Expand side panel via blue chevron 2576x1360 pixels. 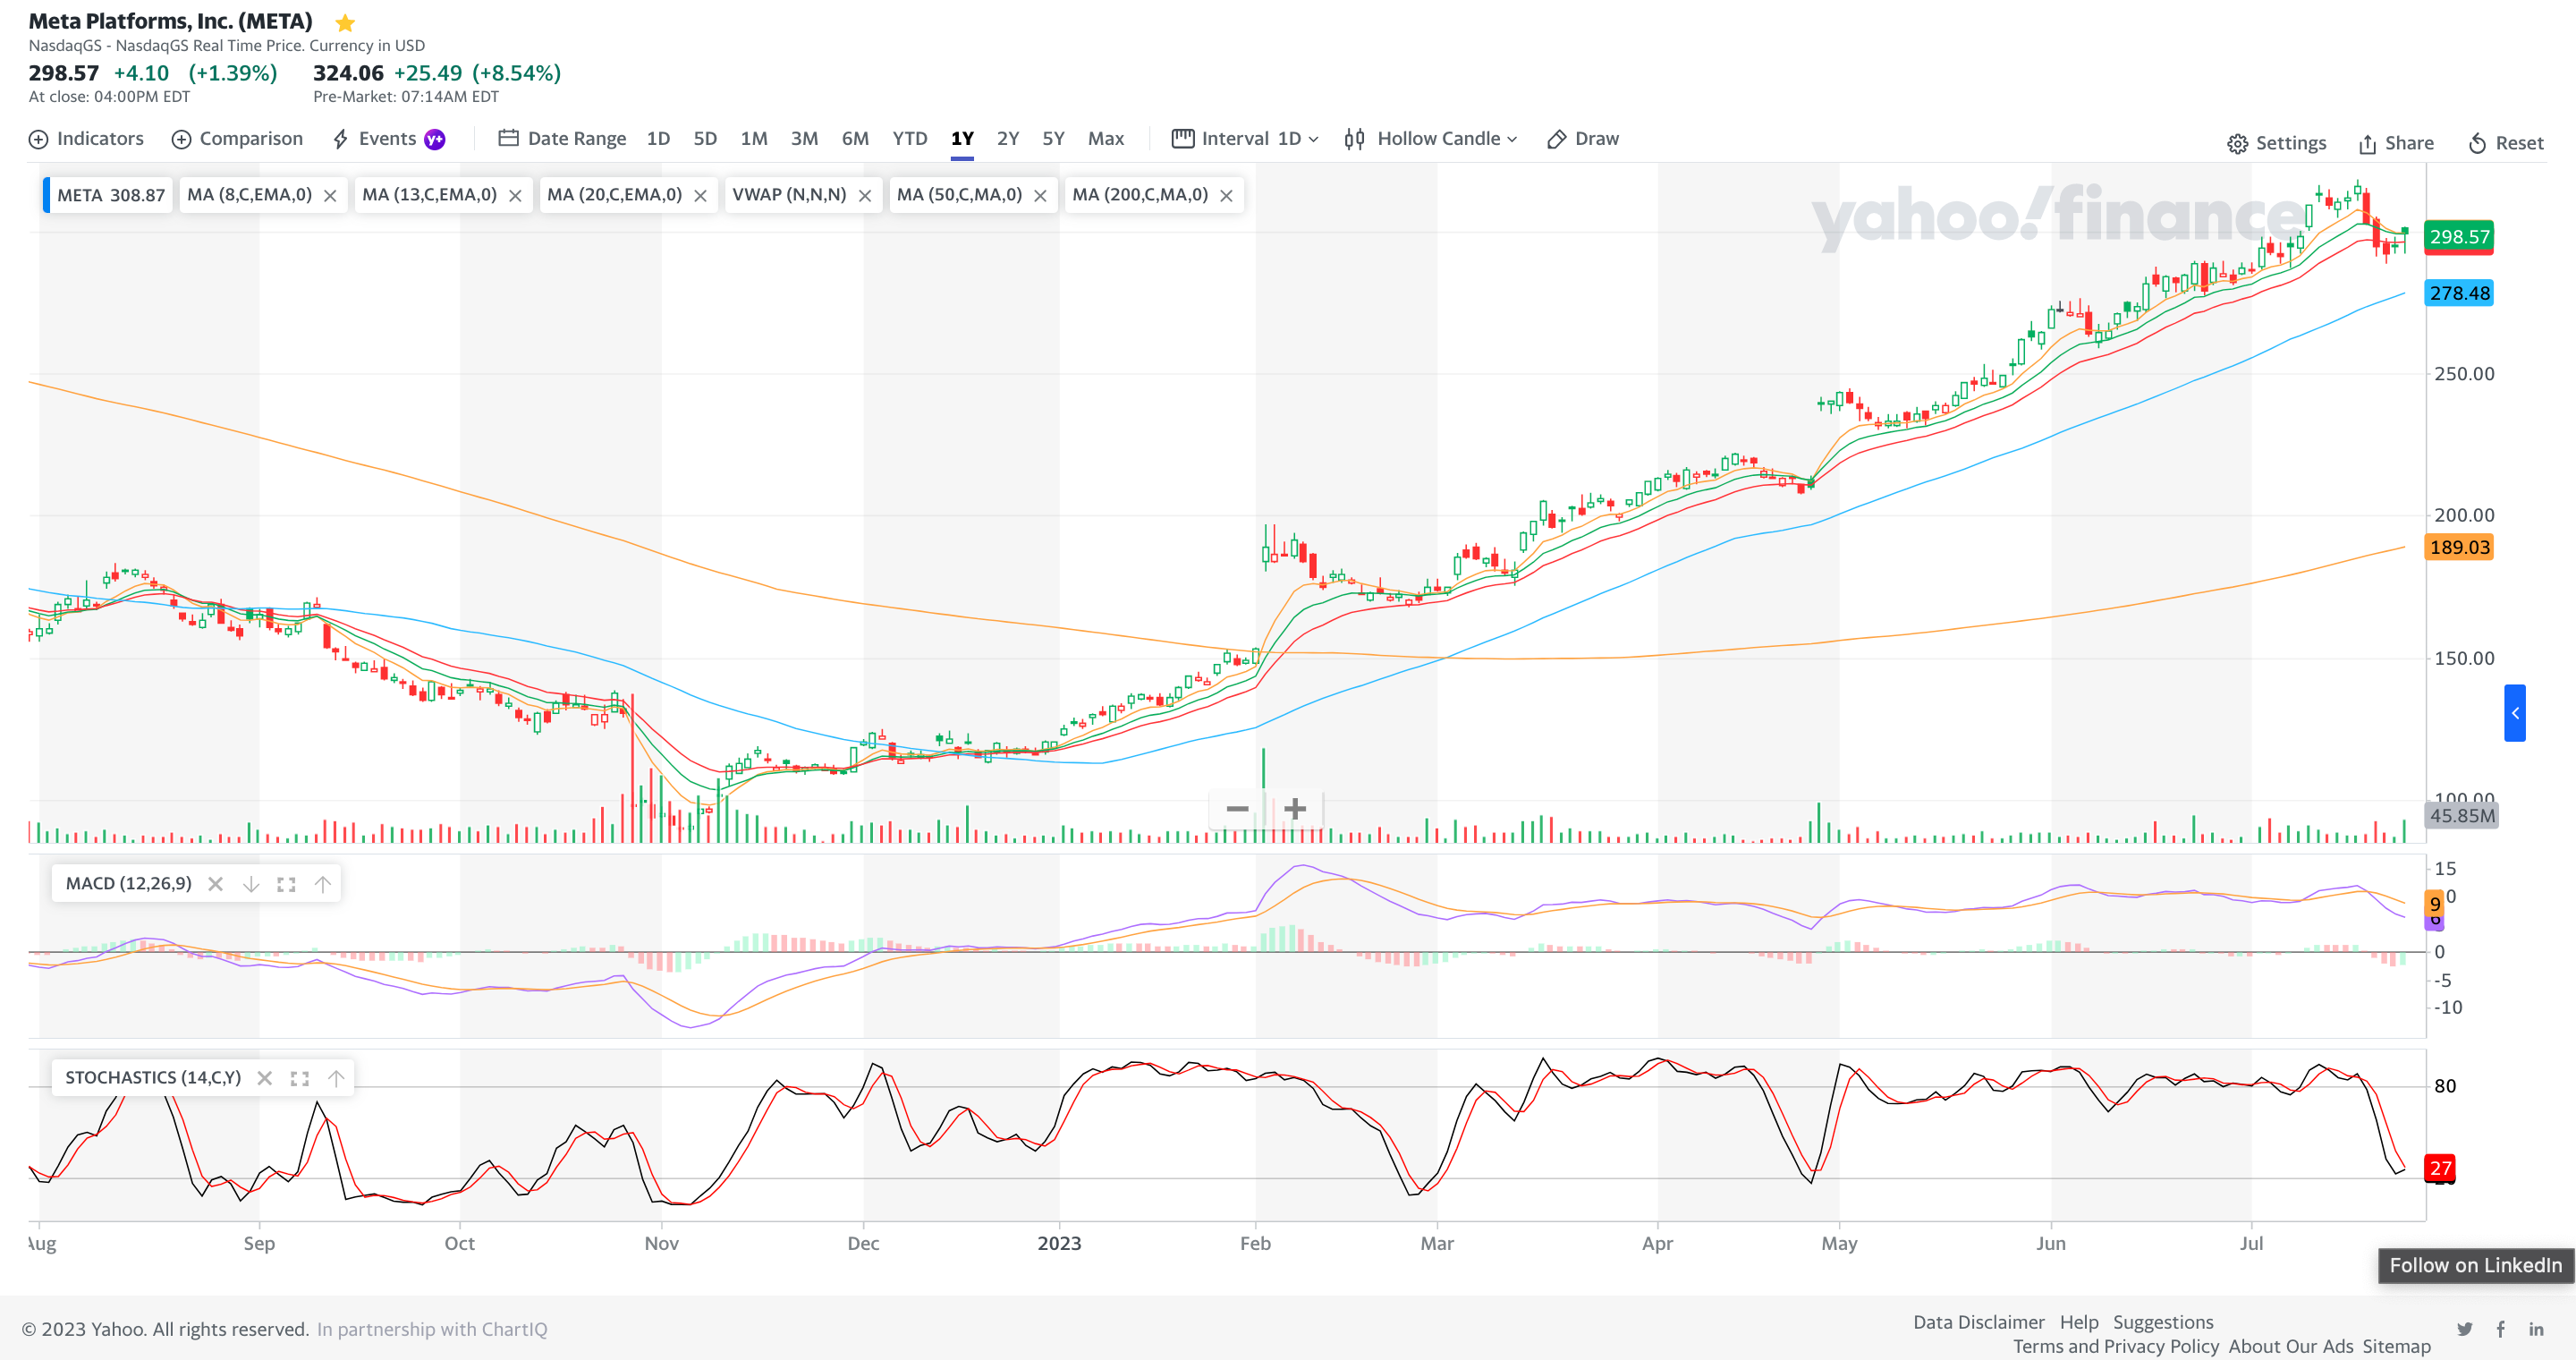tap(2515, 713)
